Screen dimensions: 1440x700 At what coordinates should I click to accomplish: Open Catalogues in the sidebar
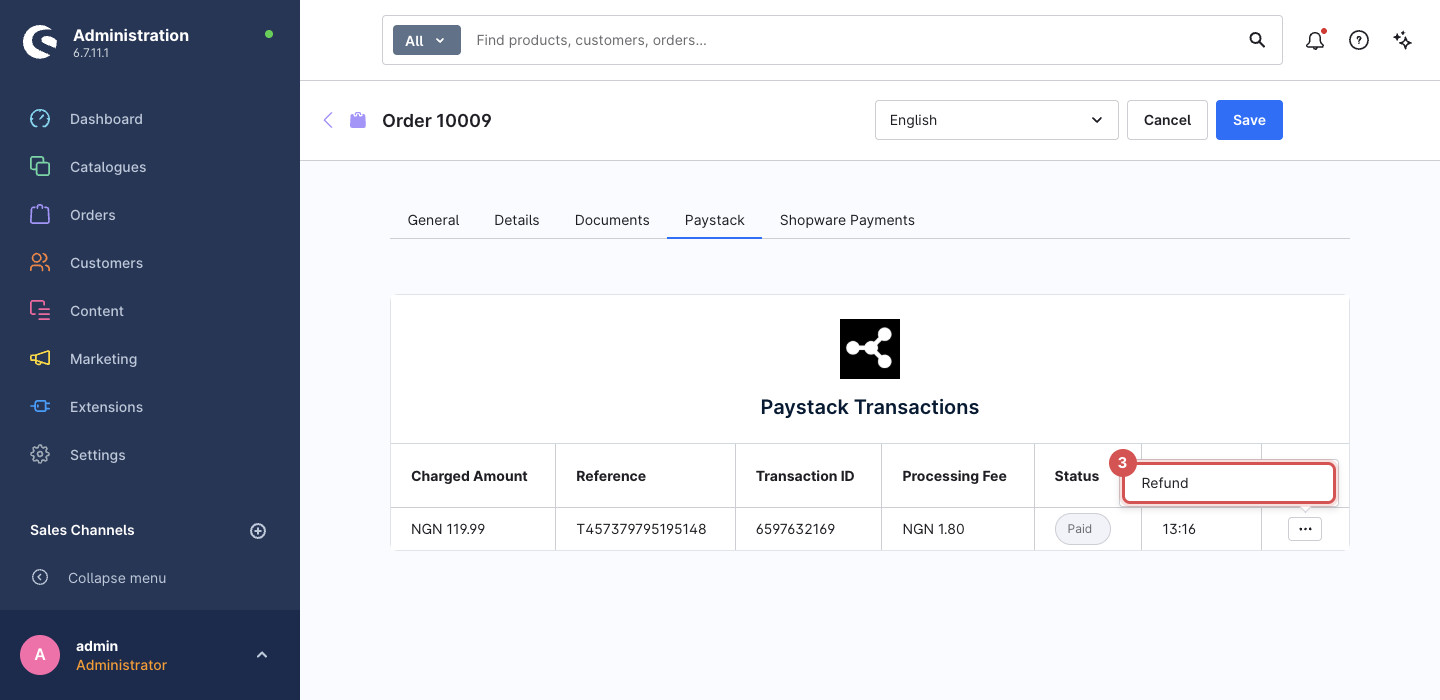click(x=108, y=167)
